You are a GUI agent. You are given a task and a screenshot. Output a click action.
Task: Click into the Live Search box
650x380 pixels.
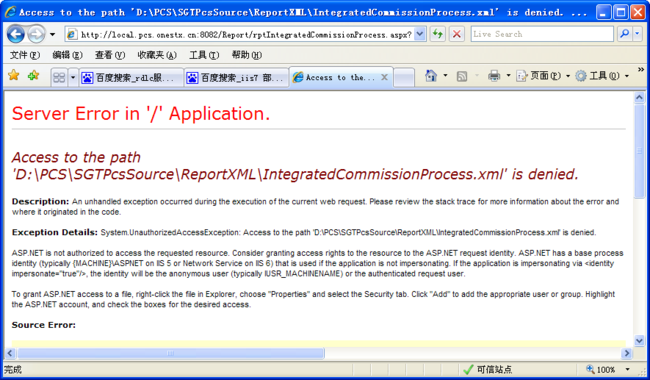[542, 34]
